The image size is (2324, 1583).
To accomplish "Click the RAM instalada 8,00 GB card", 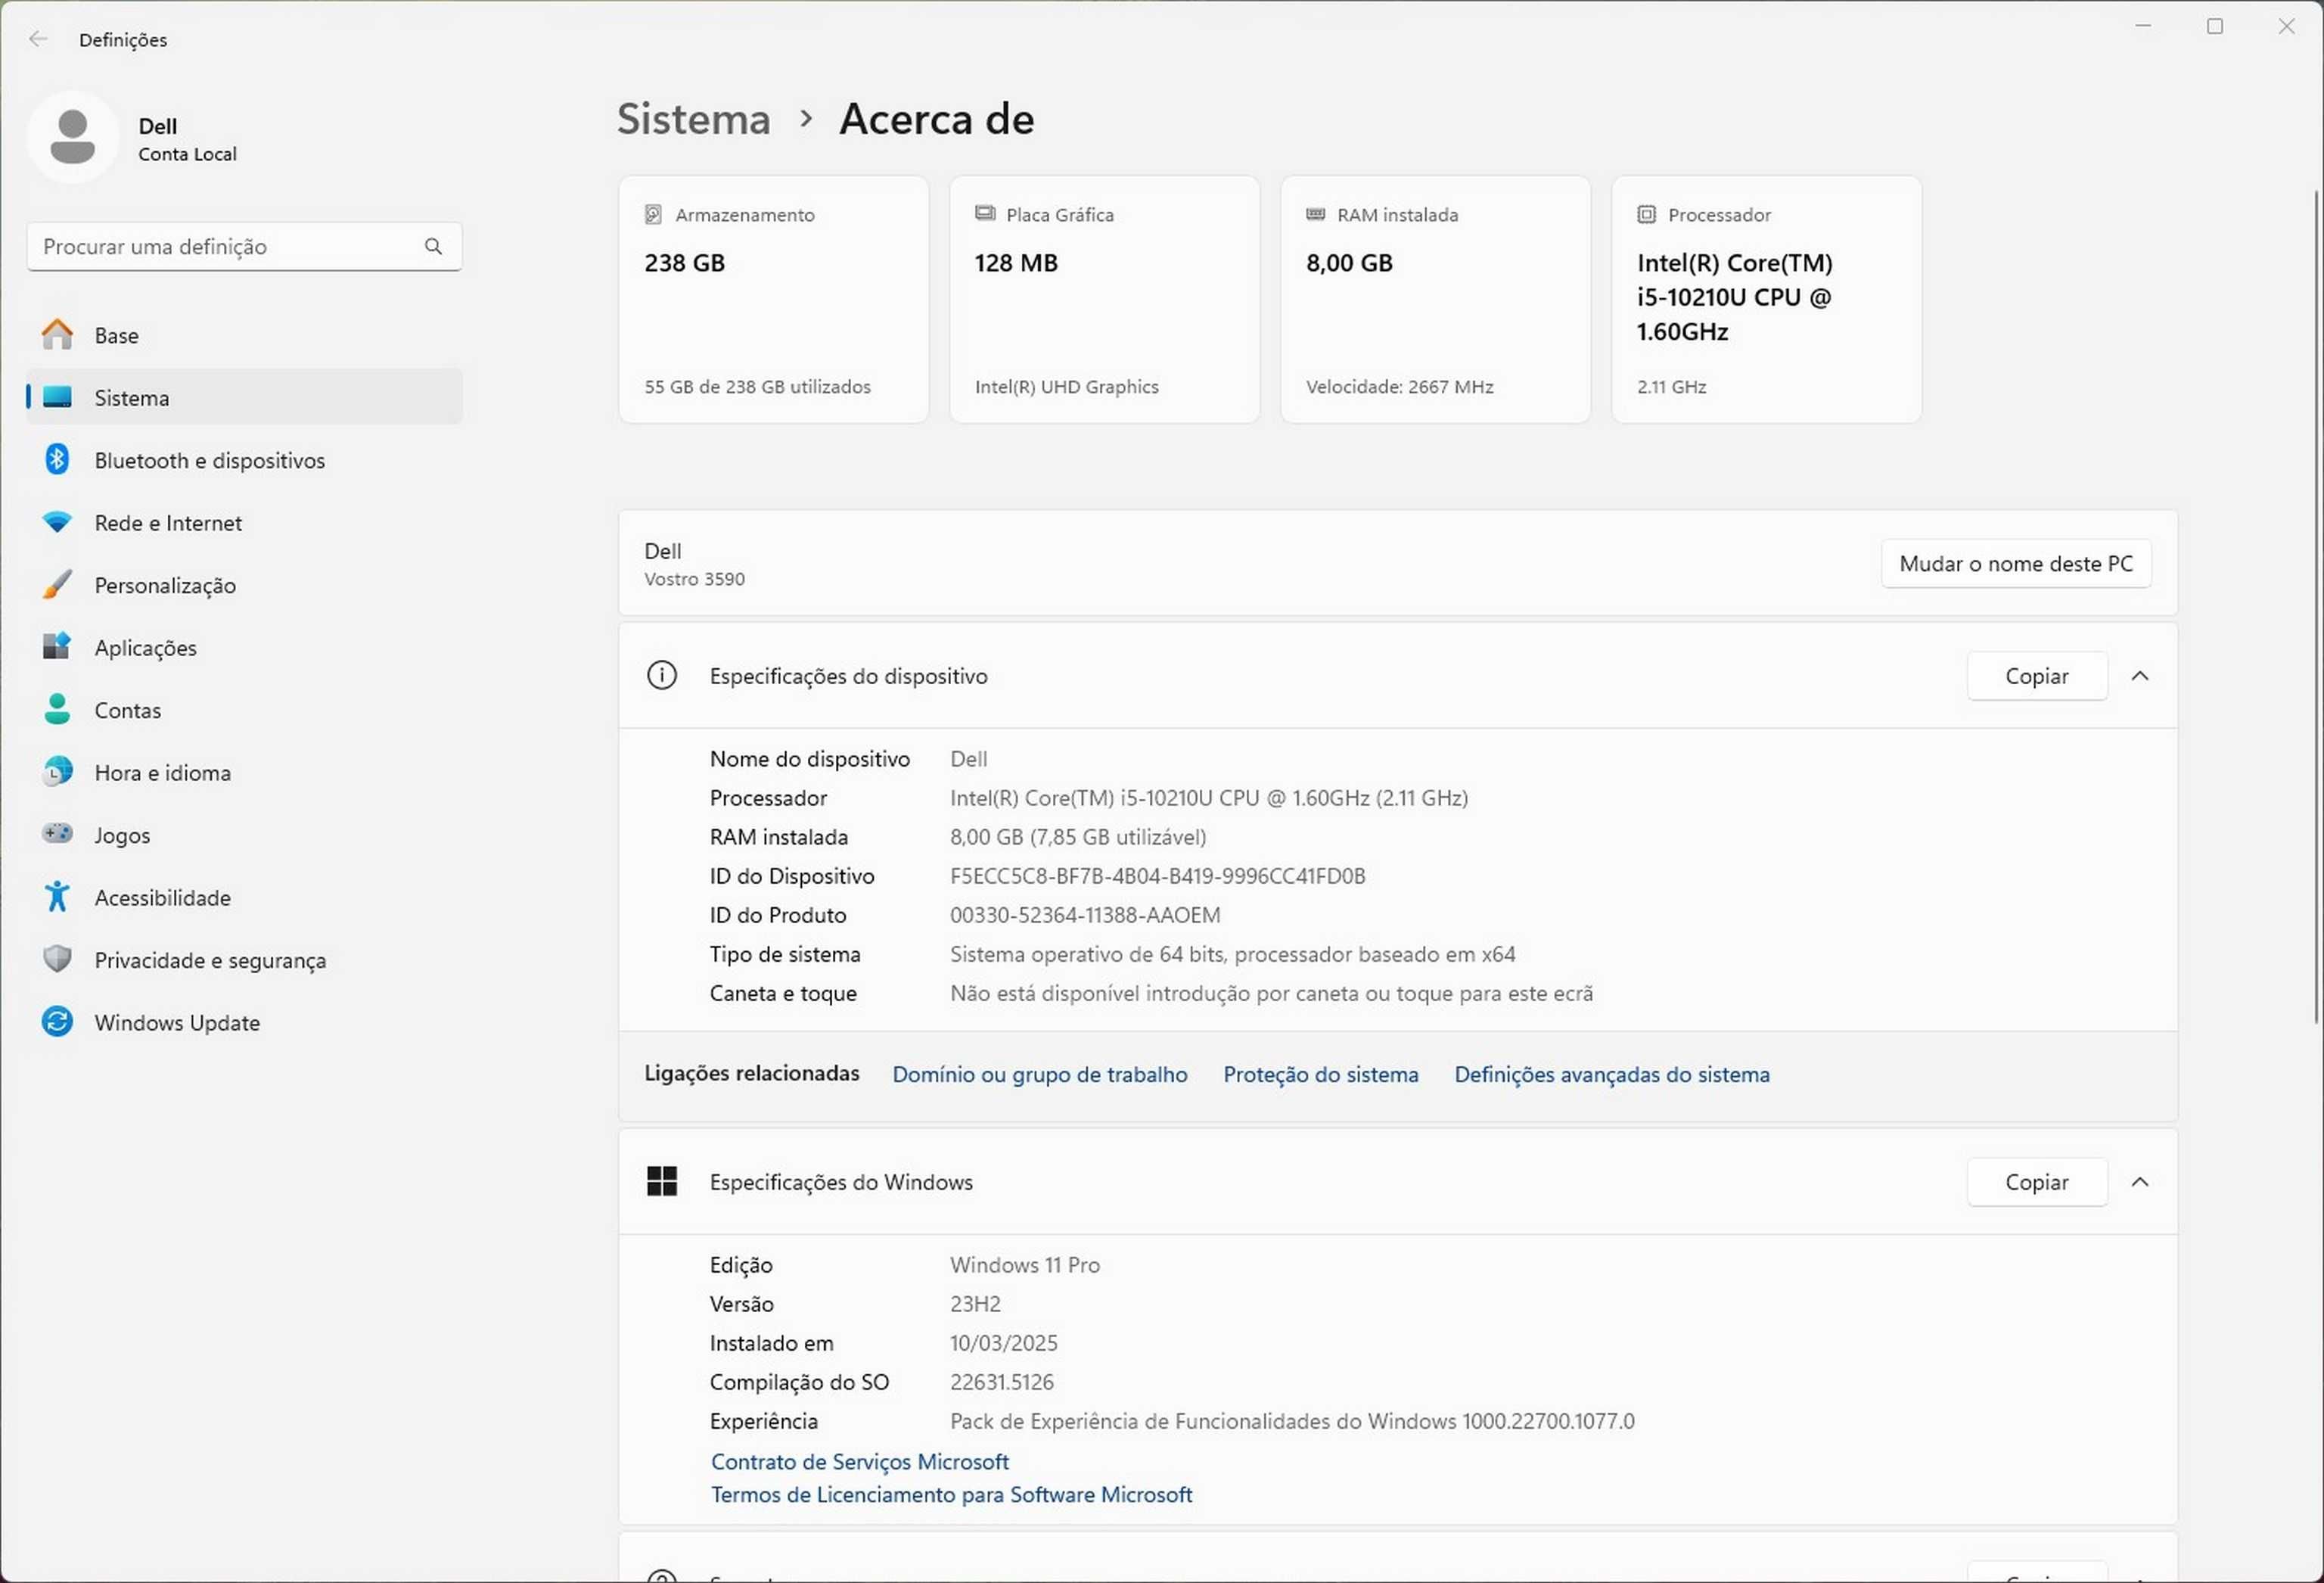I will pos(1435,299).
